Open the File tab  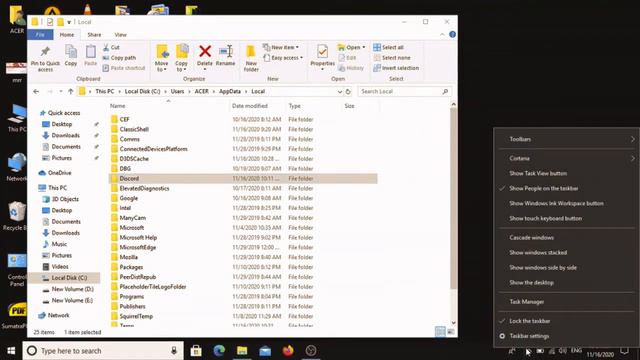point(40,35)
